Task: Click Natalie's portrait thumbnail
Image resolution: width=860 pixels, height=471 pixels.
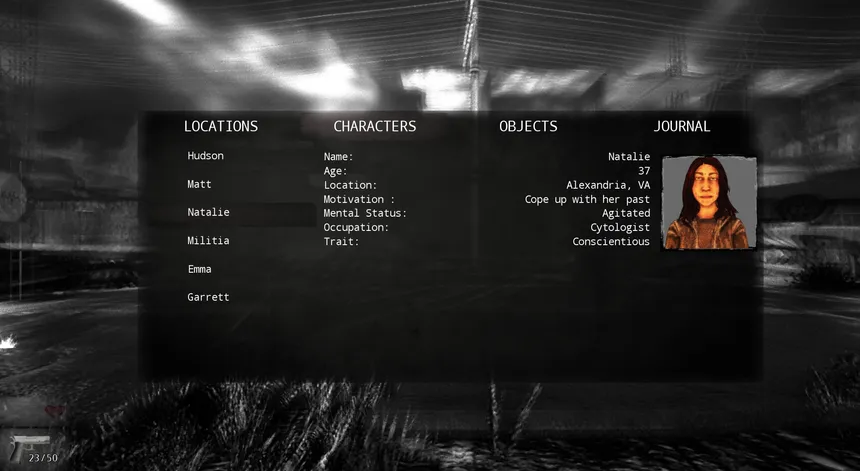Action: pos(709,203)
